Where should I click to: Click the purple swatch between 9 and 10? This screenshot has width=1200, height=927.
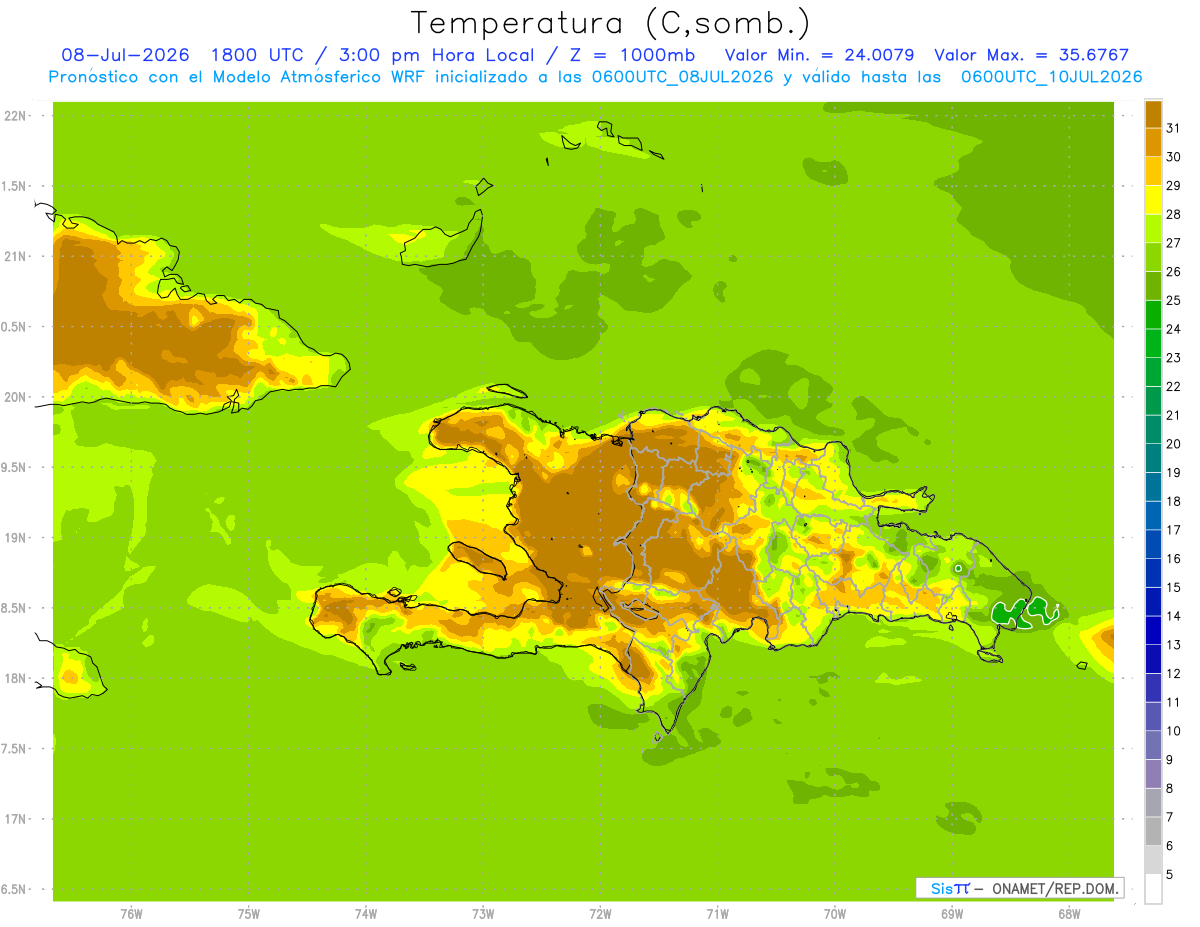(1153, 745)
